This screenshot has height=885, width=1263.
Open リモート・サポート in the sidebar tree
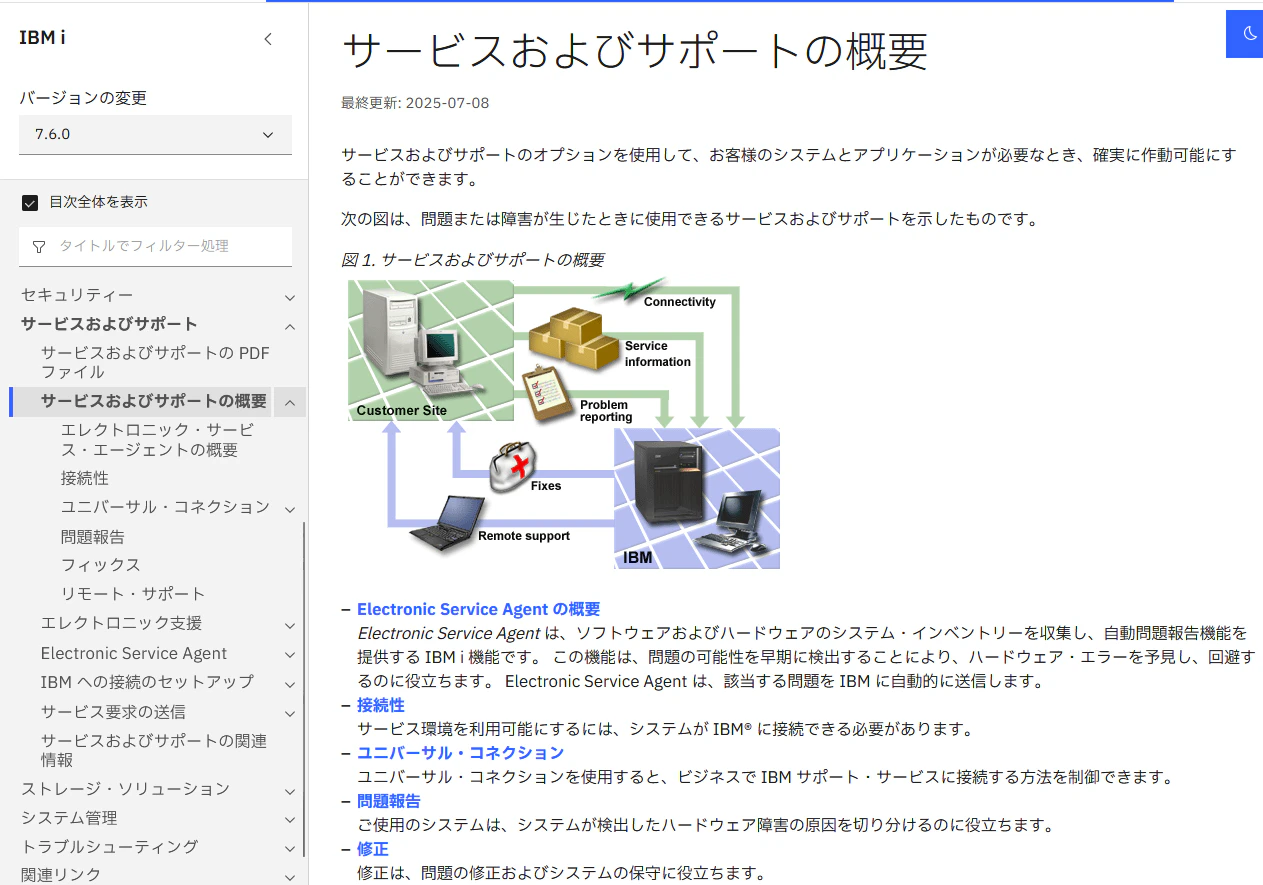click(x=133, y=594)
